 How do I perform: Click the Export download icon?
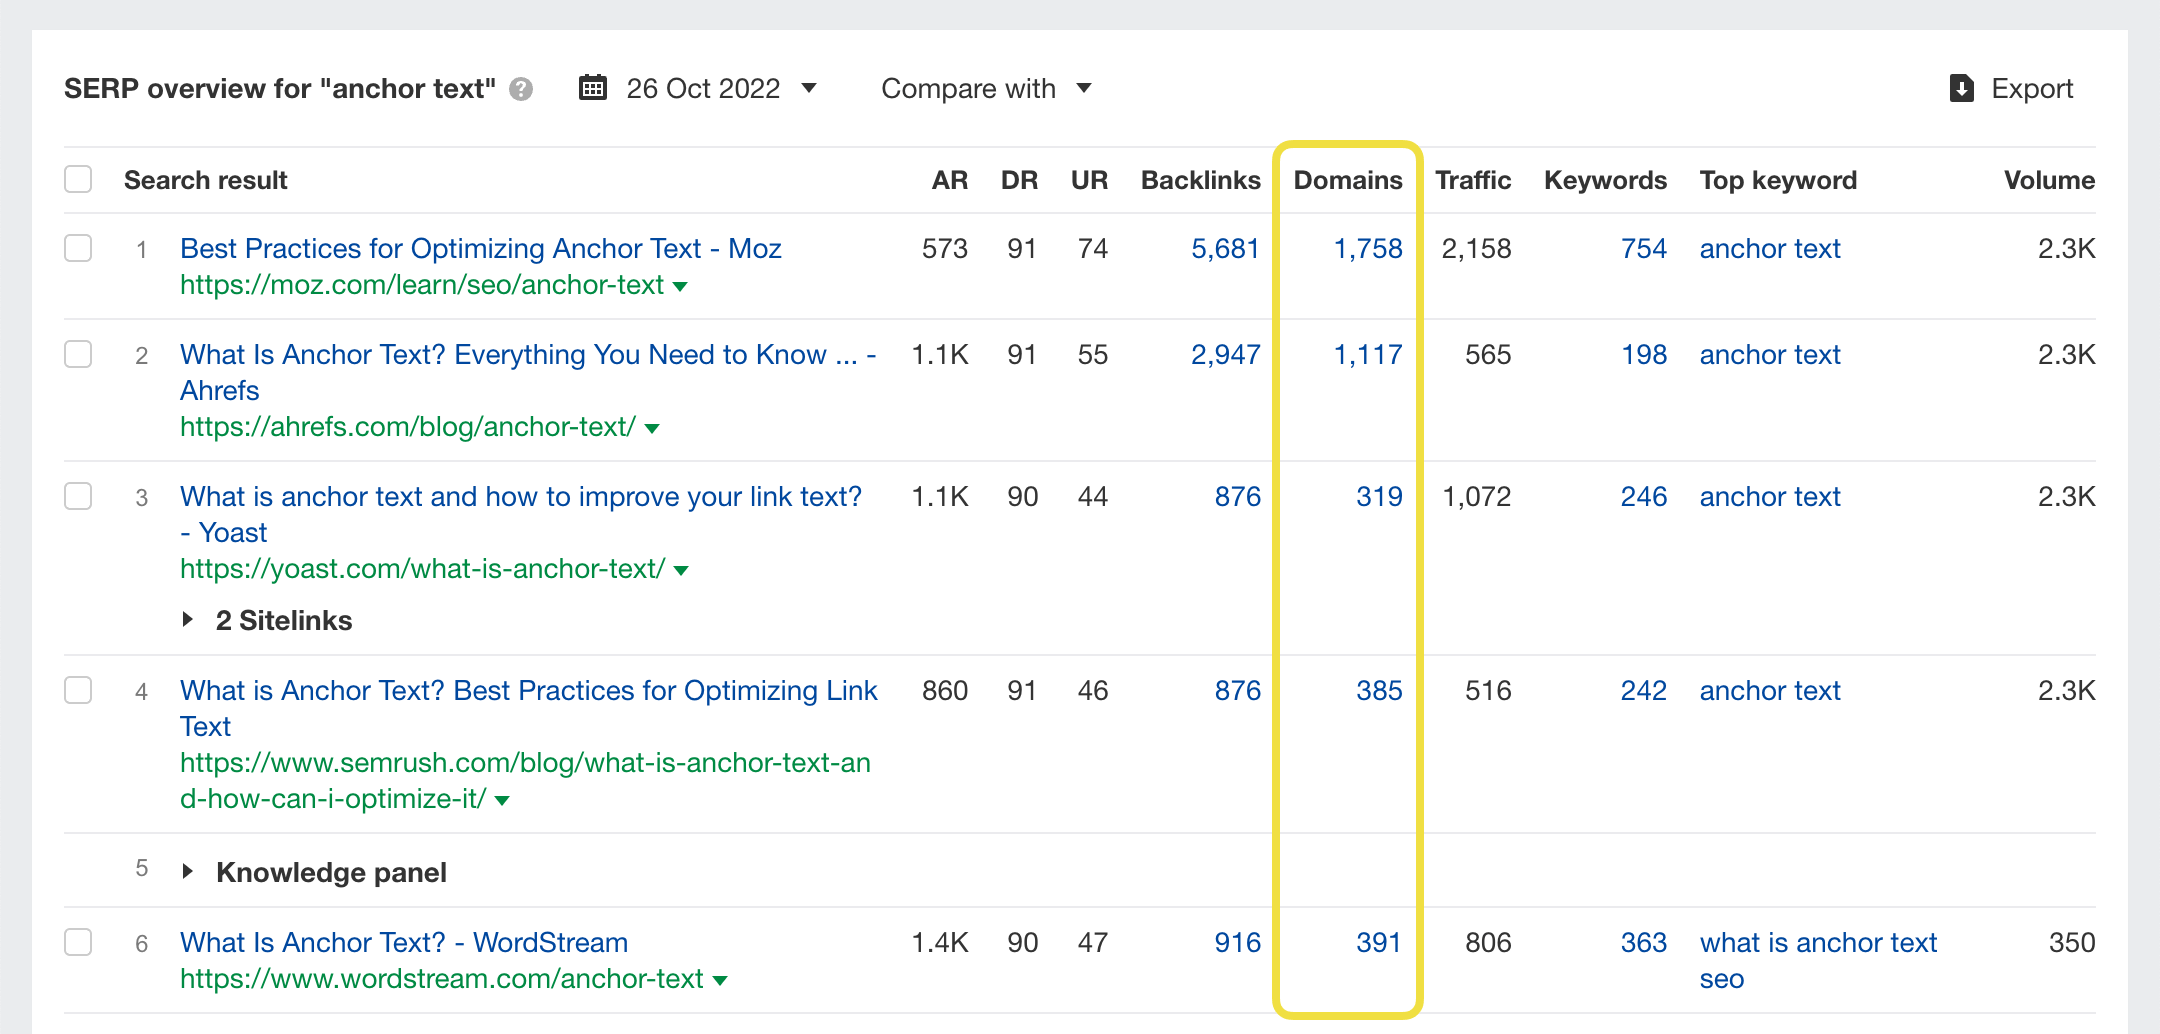pyautogui.click(x=1962, y=89)
